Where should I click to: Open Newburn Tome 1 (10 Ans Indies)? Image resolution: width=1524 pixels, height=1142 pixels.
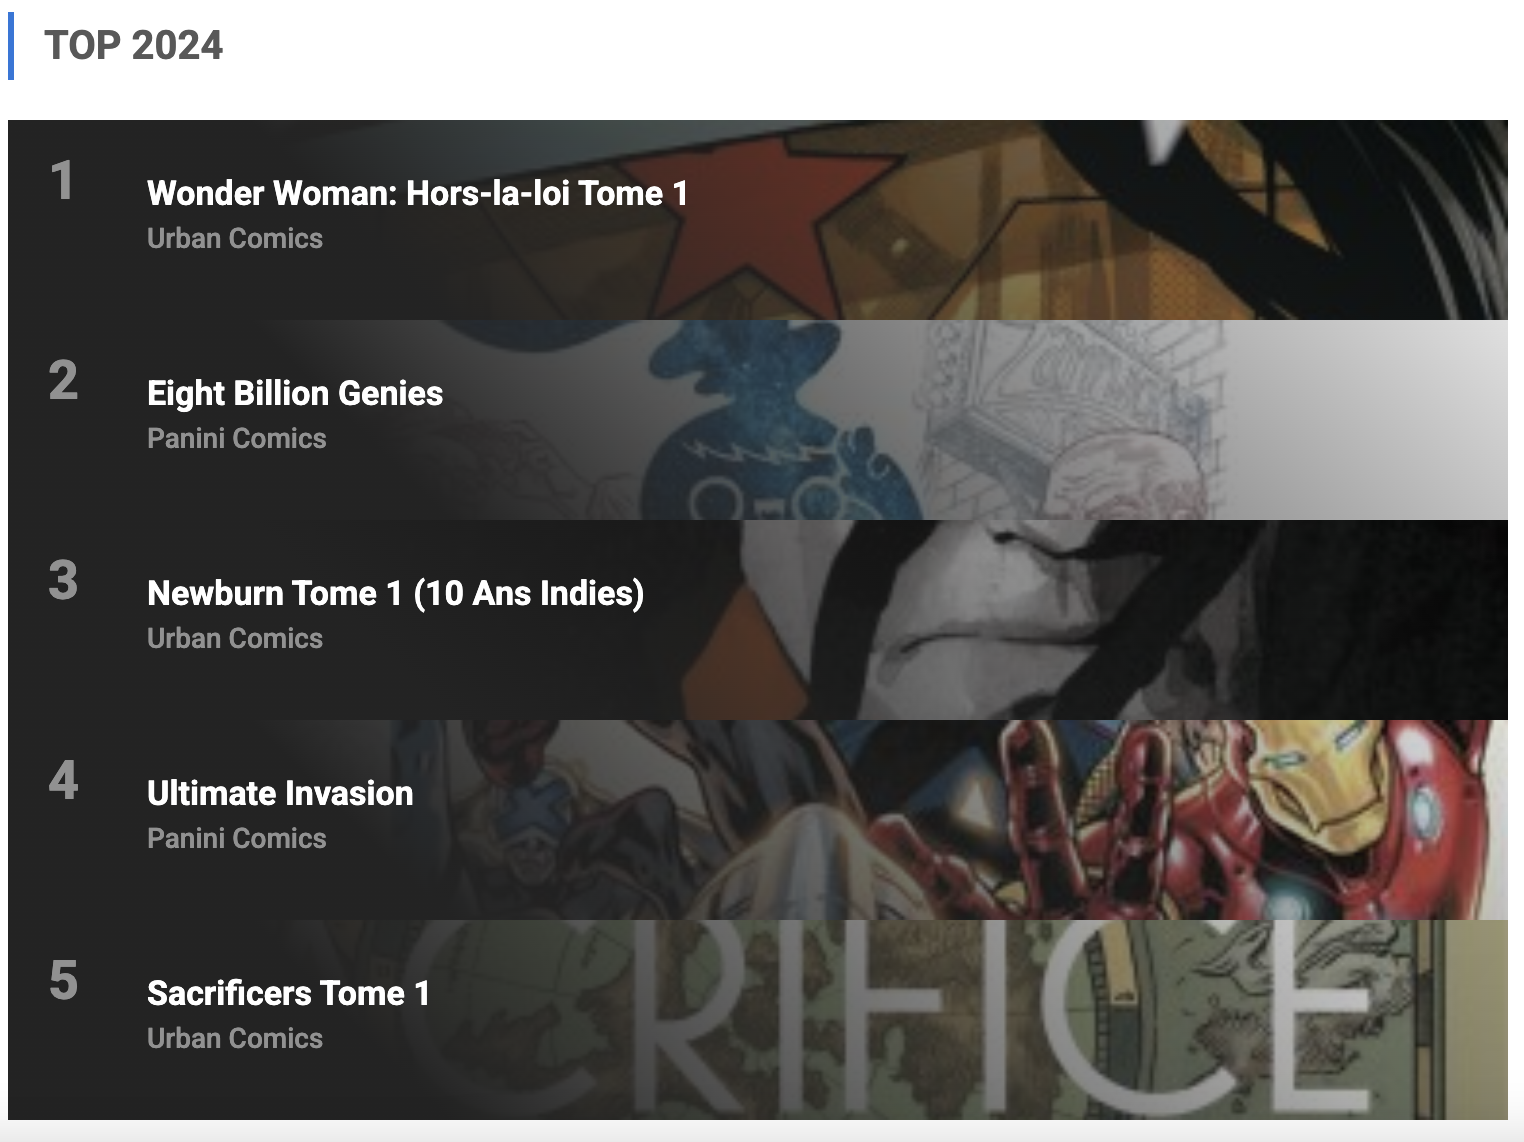396,593
